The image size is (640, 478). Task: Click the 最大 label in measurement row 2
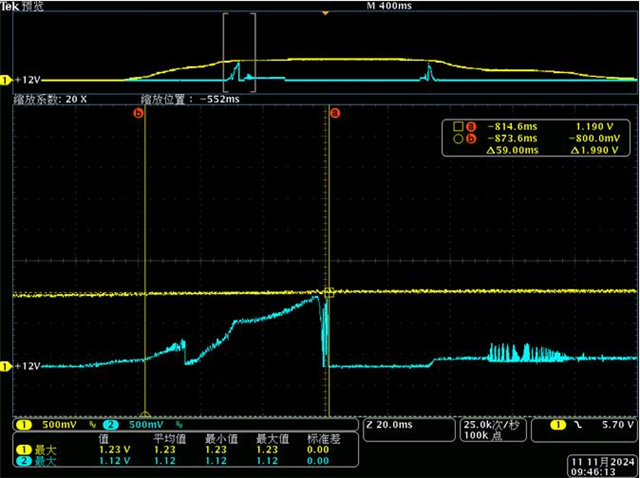(x=45, y=461)
